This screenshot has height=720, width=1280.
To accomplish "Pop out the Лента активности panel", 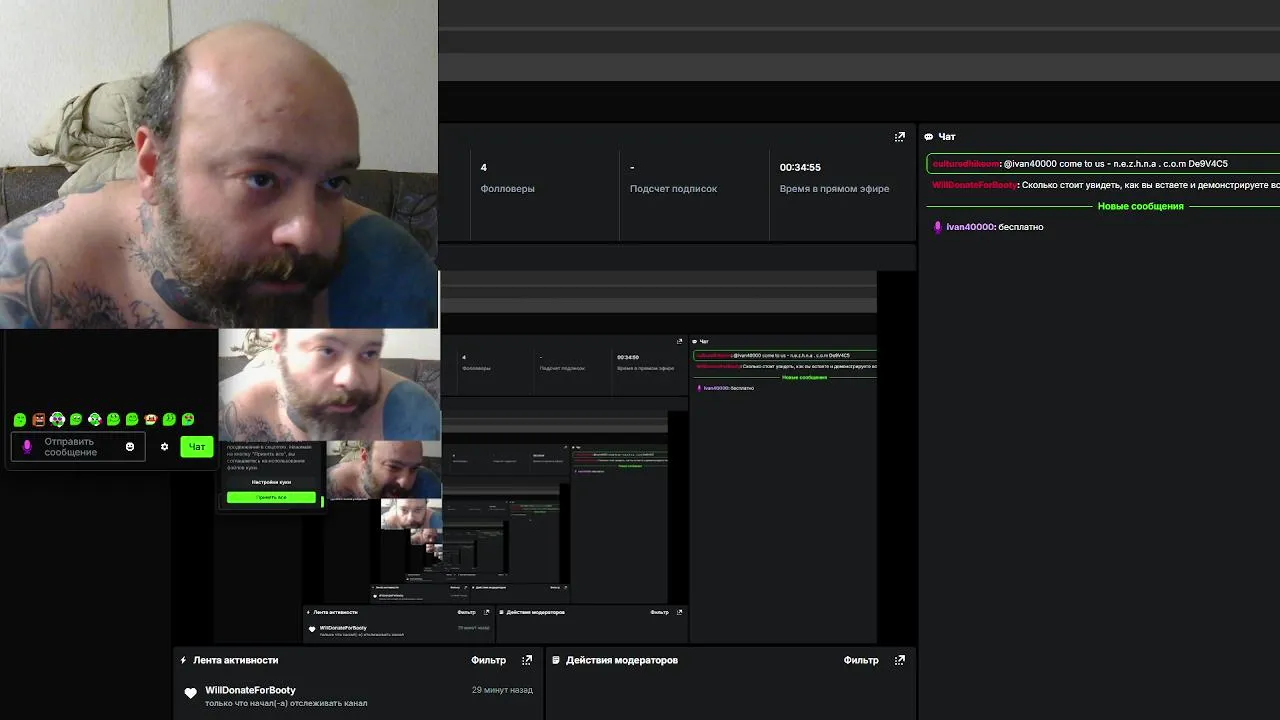I will click(527, 660).
